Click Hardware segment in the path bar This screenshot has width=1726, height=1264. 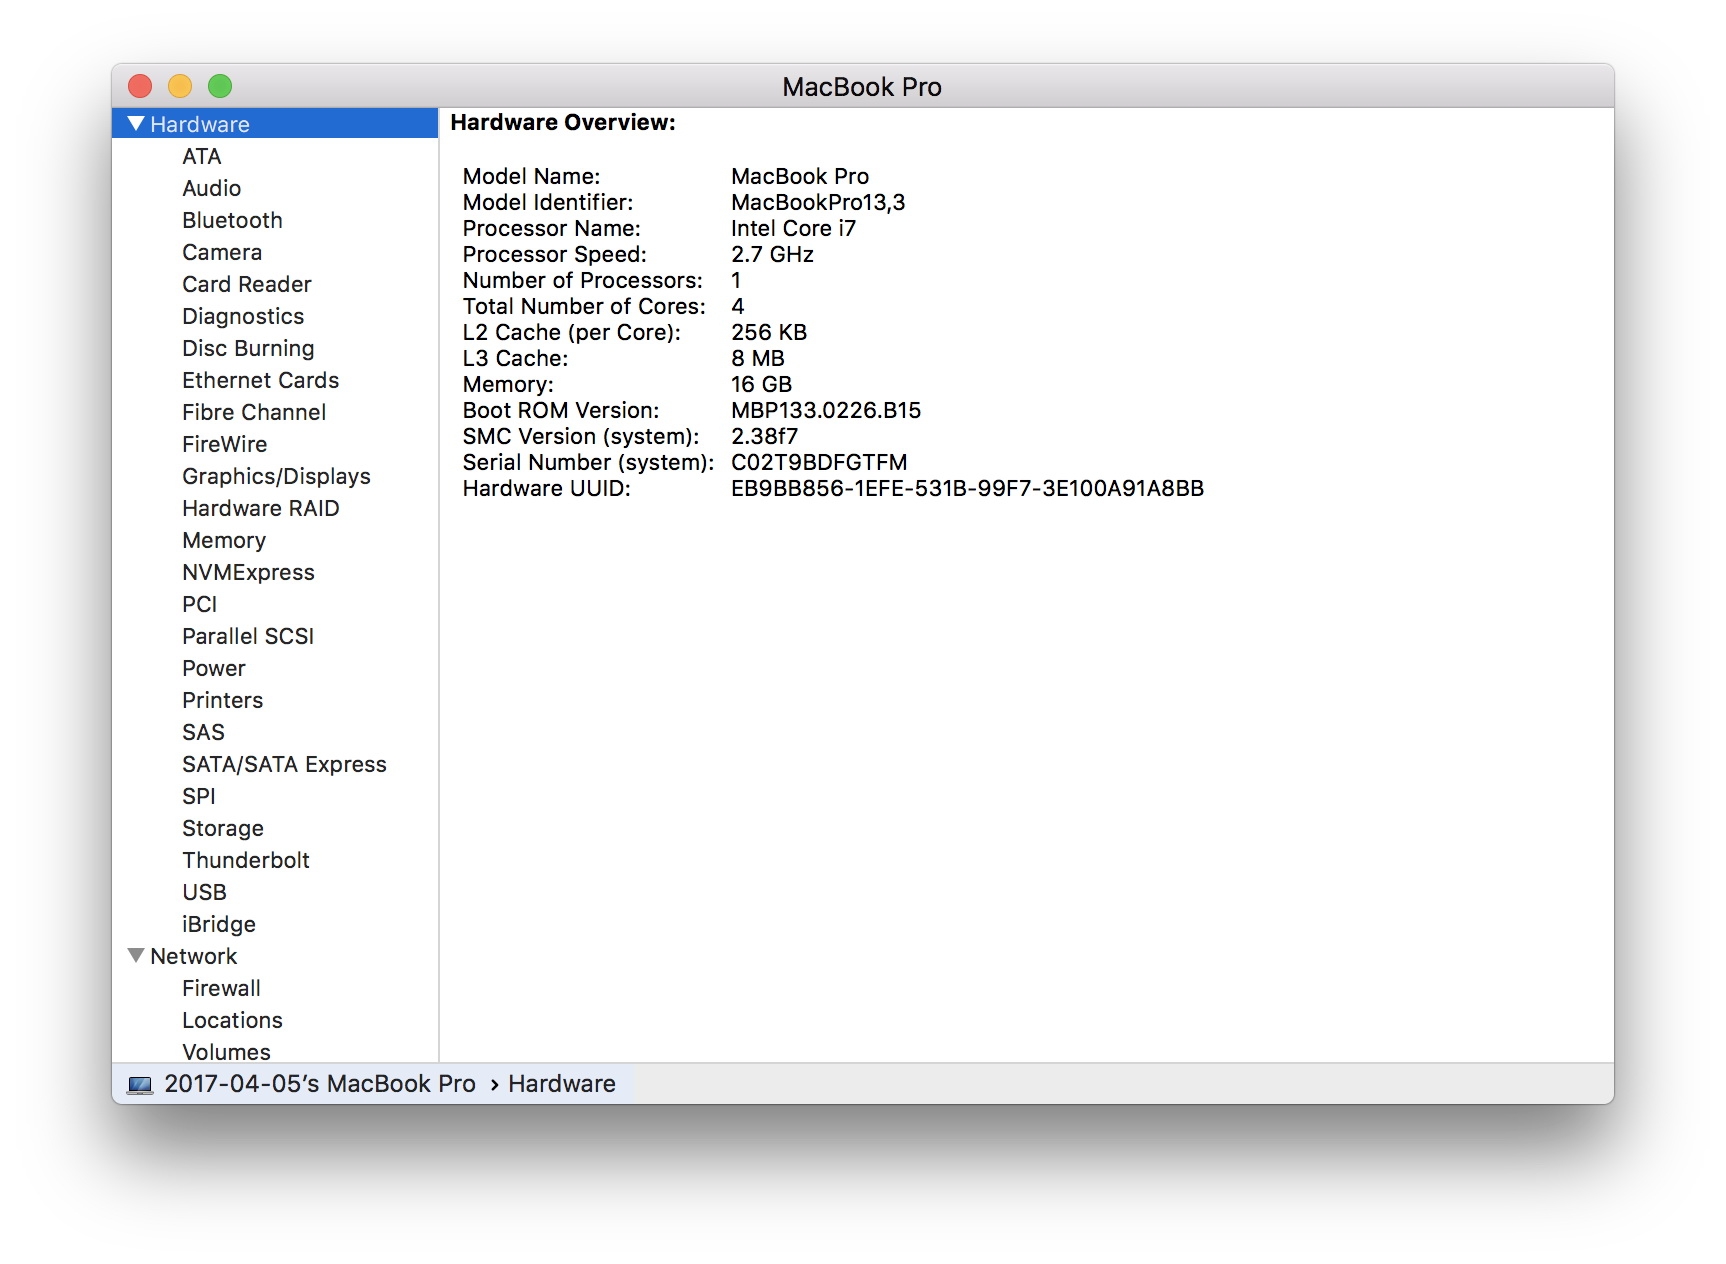[x=562, y=1084]
